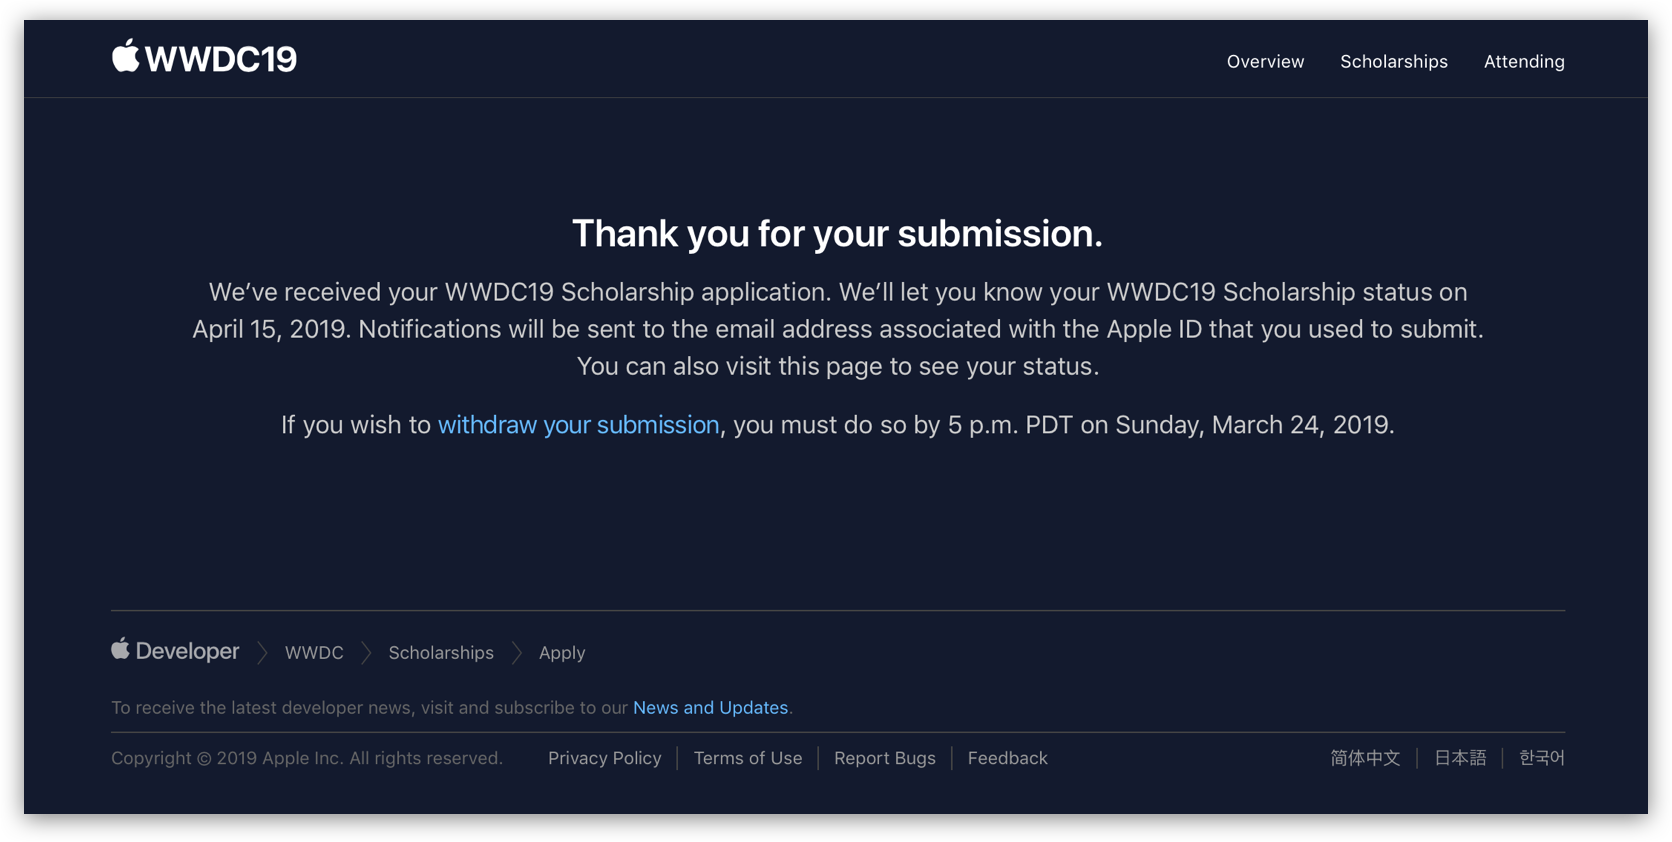Switch language to 한국어

[1541, 758]
